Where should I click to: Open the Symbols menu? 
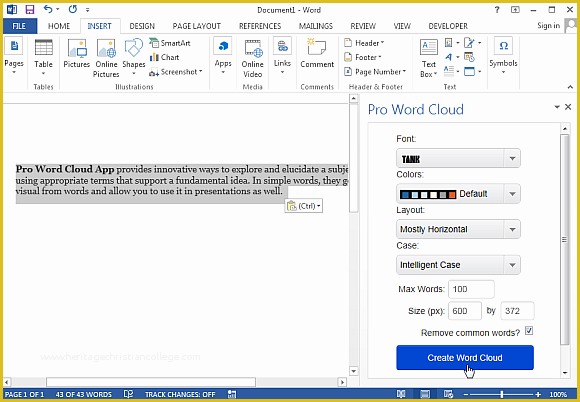tap(503, 55)
